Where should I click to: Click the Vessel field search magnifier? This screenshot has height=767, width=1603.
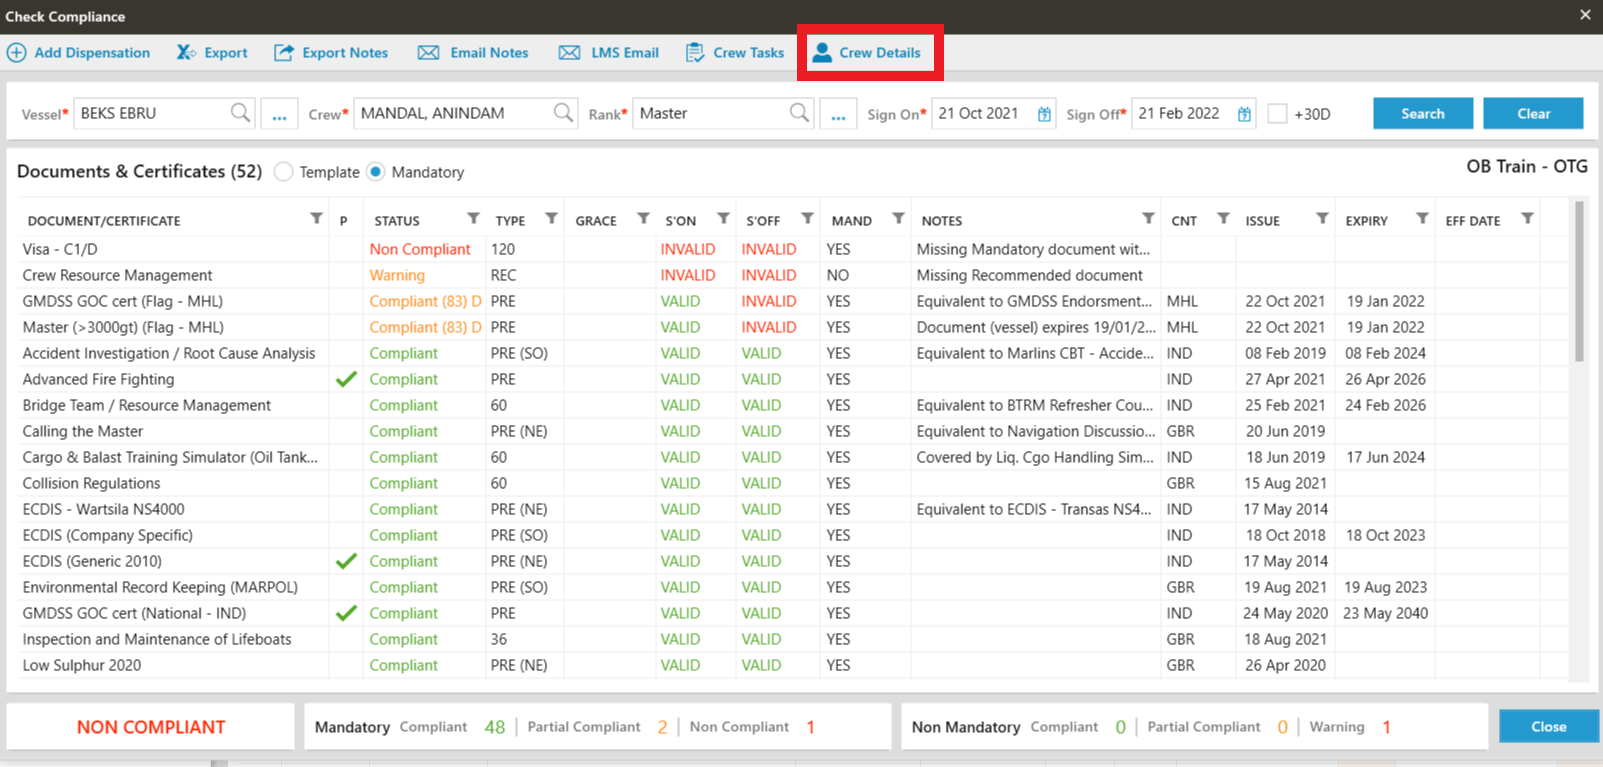[240, 113]
